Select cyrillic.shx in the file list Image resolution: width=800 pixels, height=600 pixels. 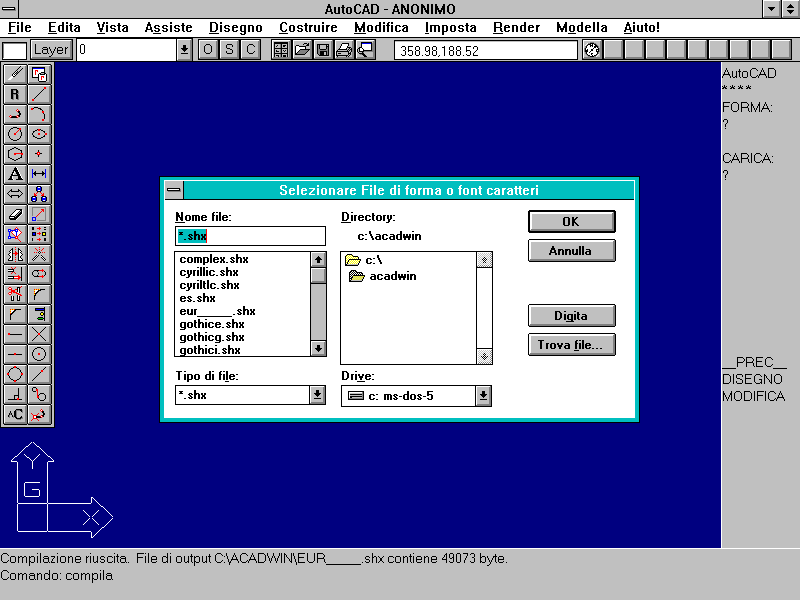tap(209, 272)
